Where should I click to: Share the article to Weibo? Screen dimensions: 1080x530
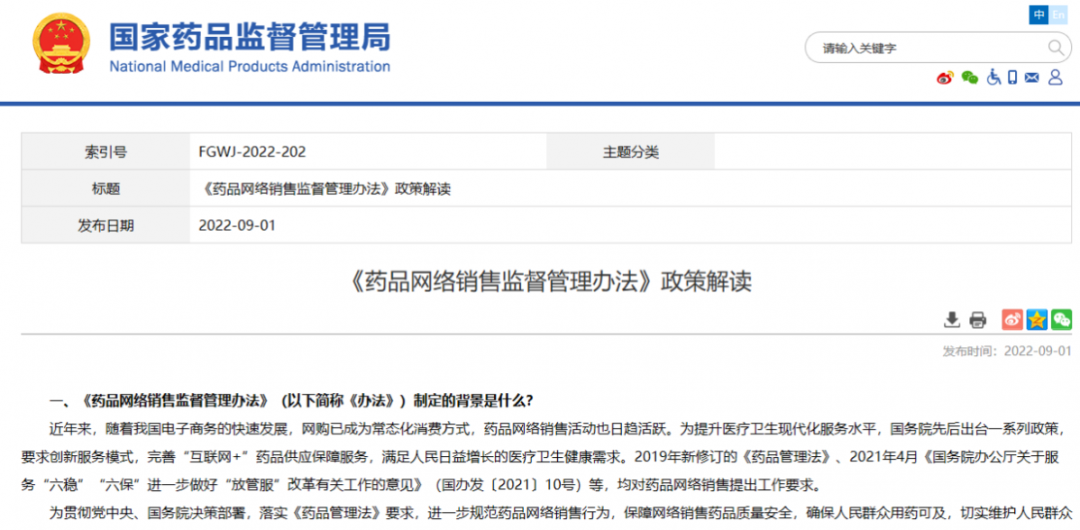1012,320
